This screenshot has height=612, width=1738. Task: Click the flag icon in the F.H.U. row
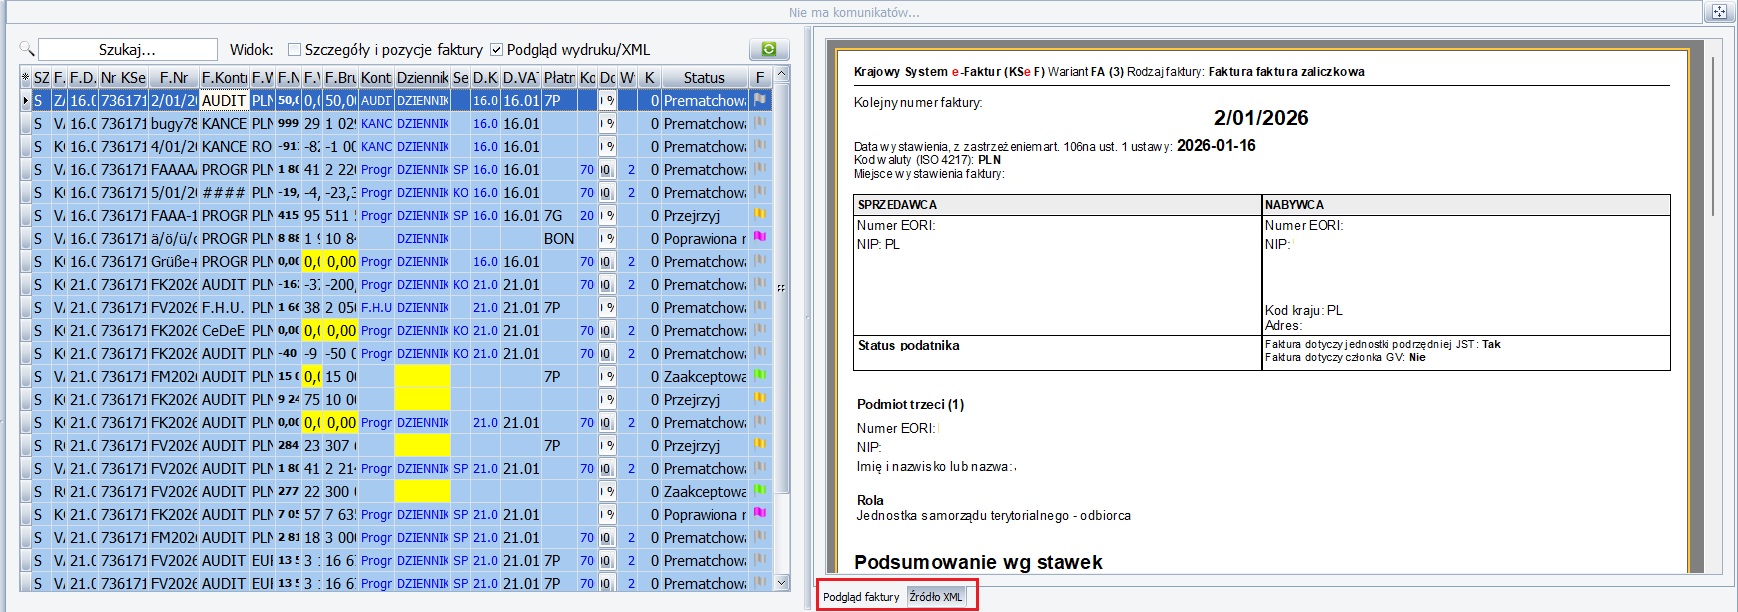pyautogui.click(x=760, y=307)
